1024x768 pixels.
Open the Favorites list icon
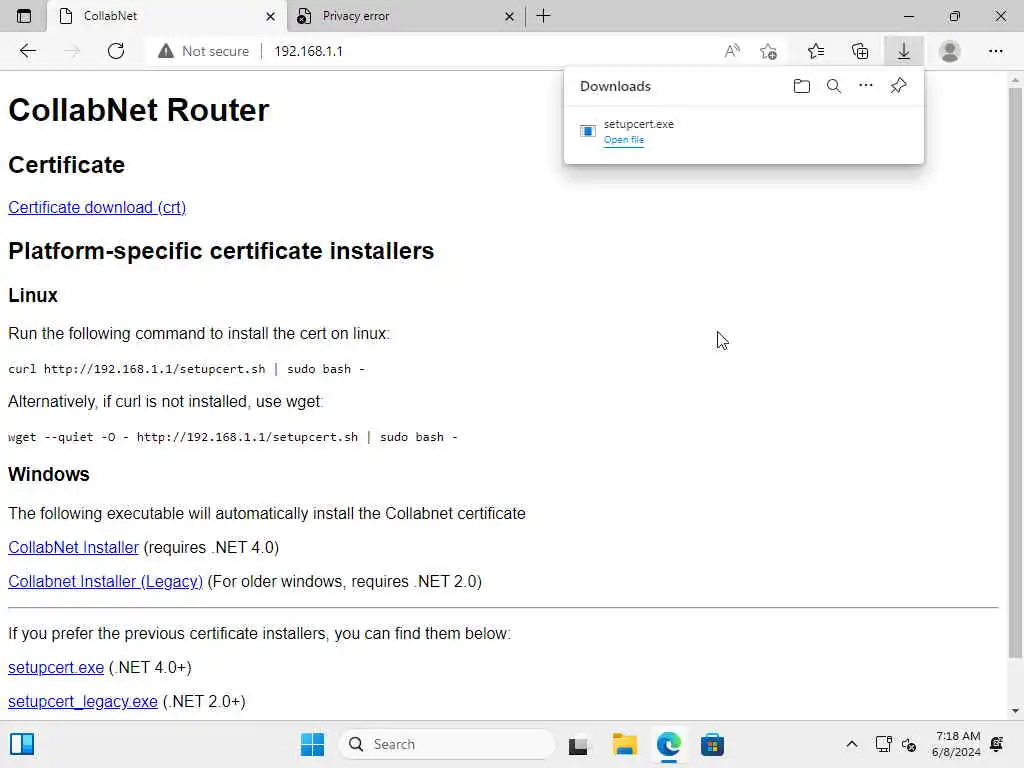tap(815, 51)
